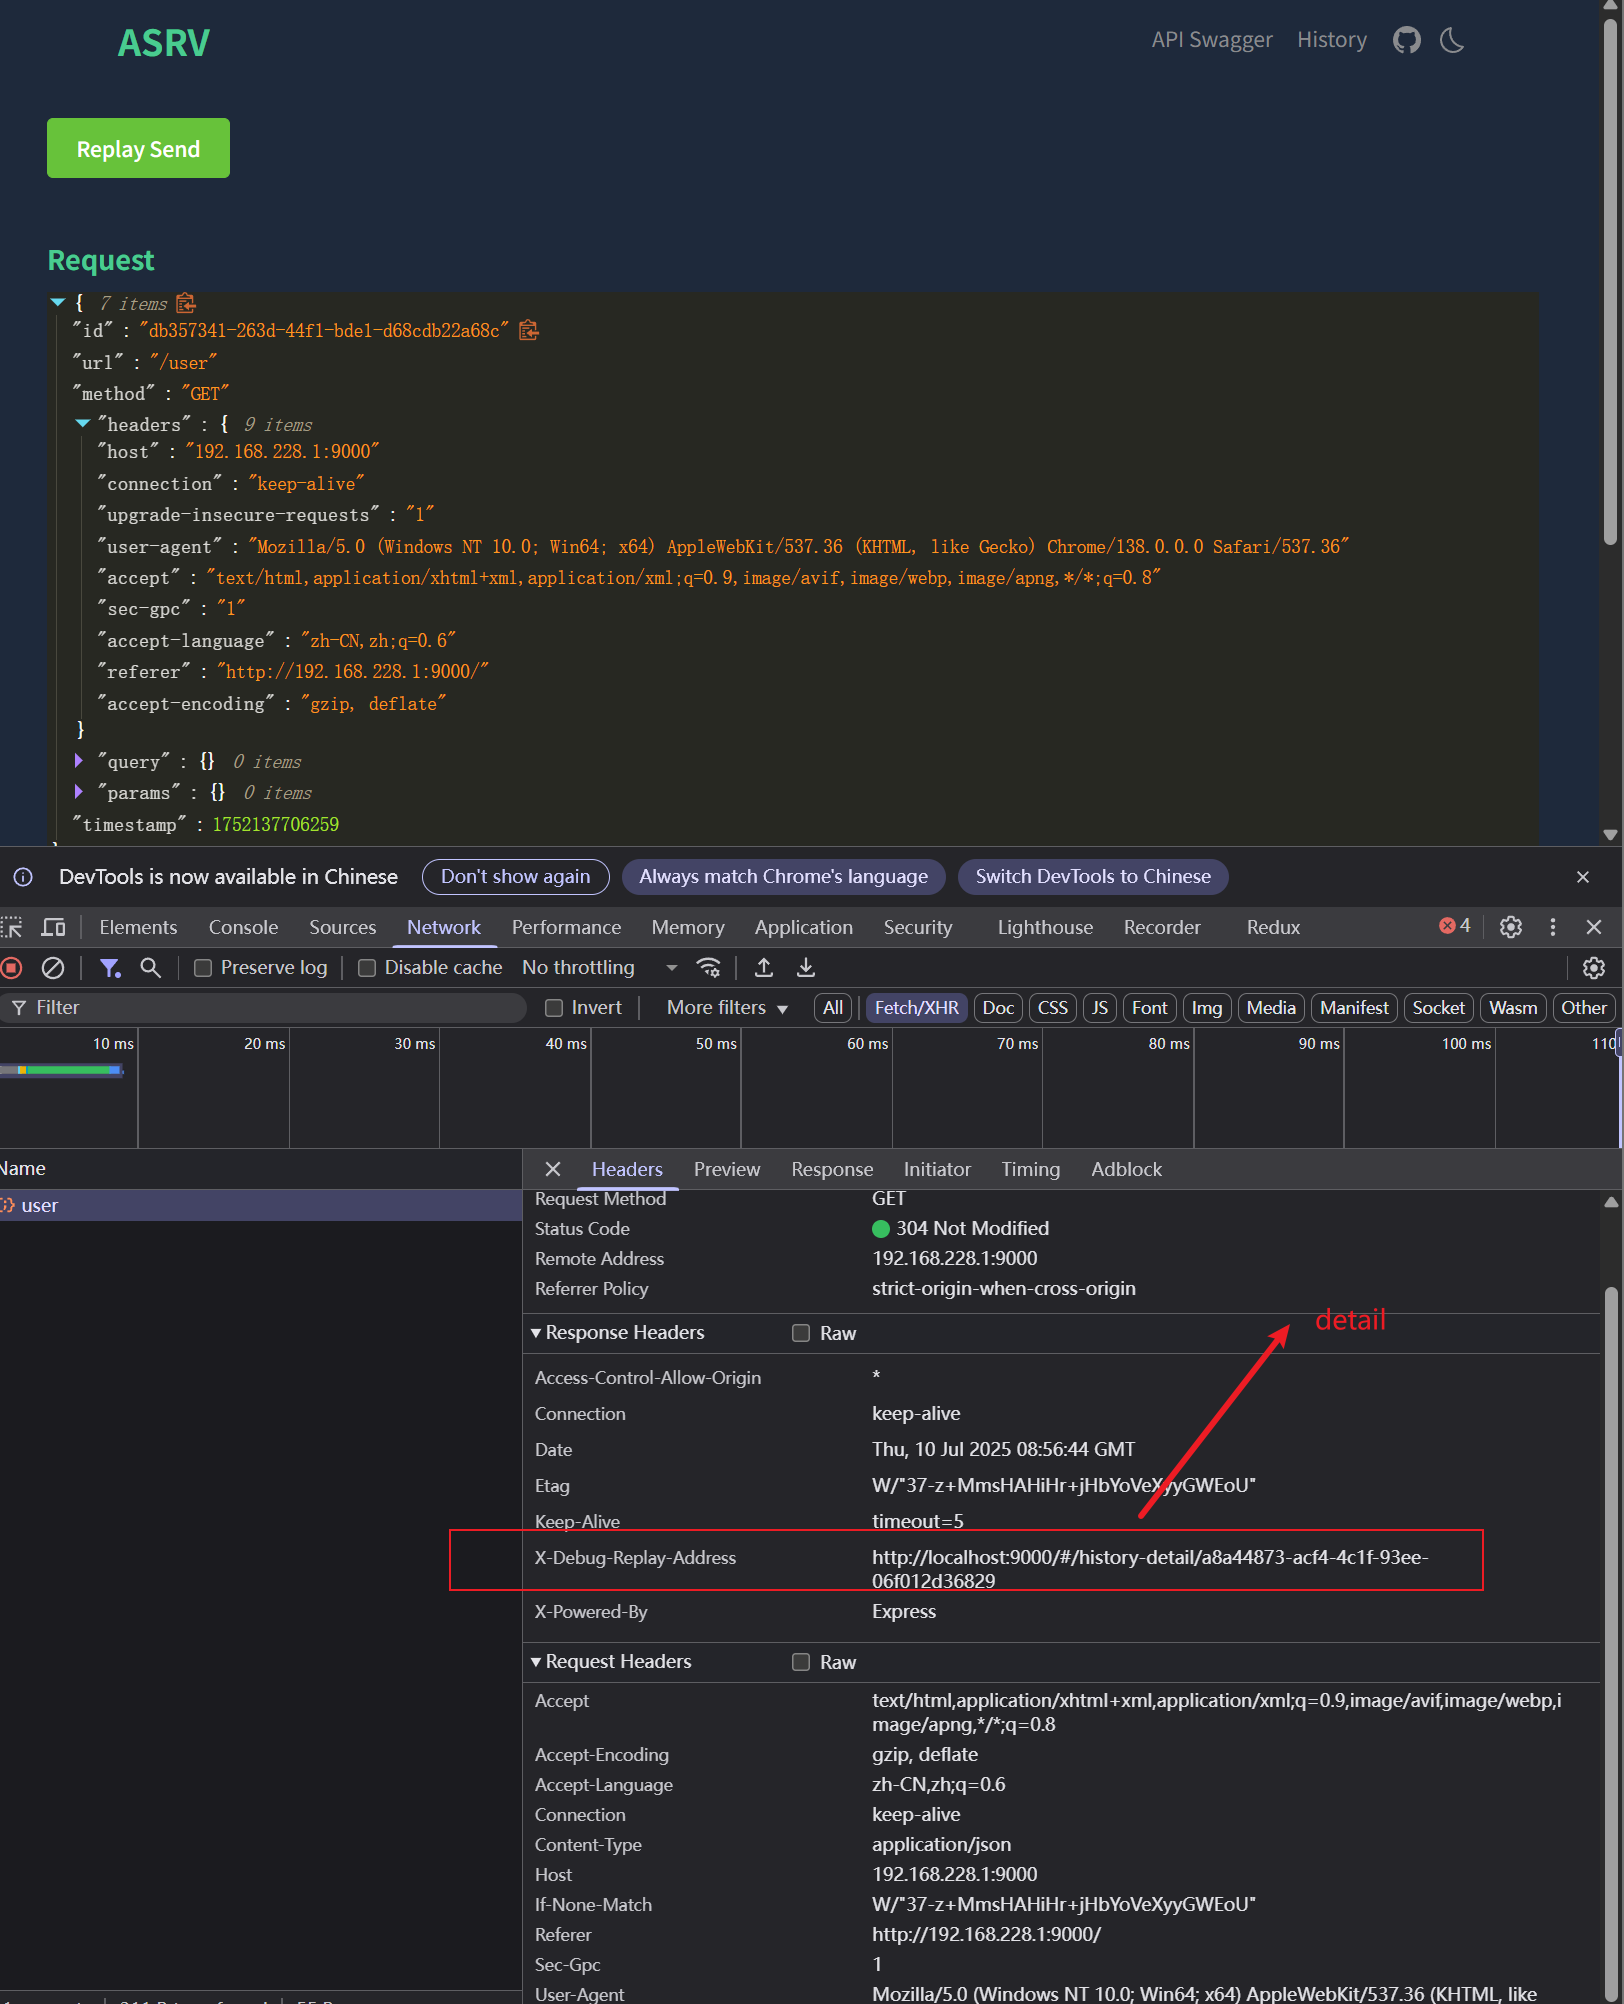The width and height of the screenshot is (1624, 2004).
Task: Click Always match Chrome's language
Action: pos(784,877)
